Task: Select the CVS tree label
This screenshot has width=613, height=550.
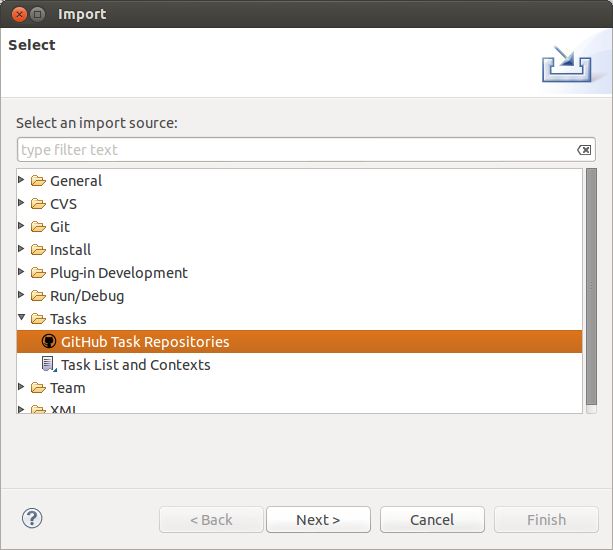Action: point(63,204)
